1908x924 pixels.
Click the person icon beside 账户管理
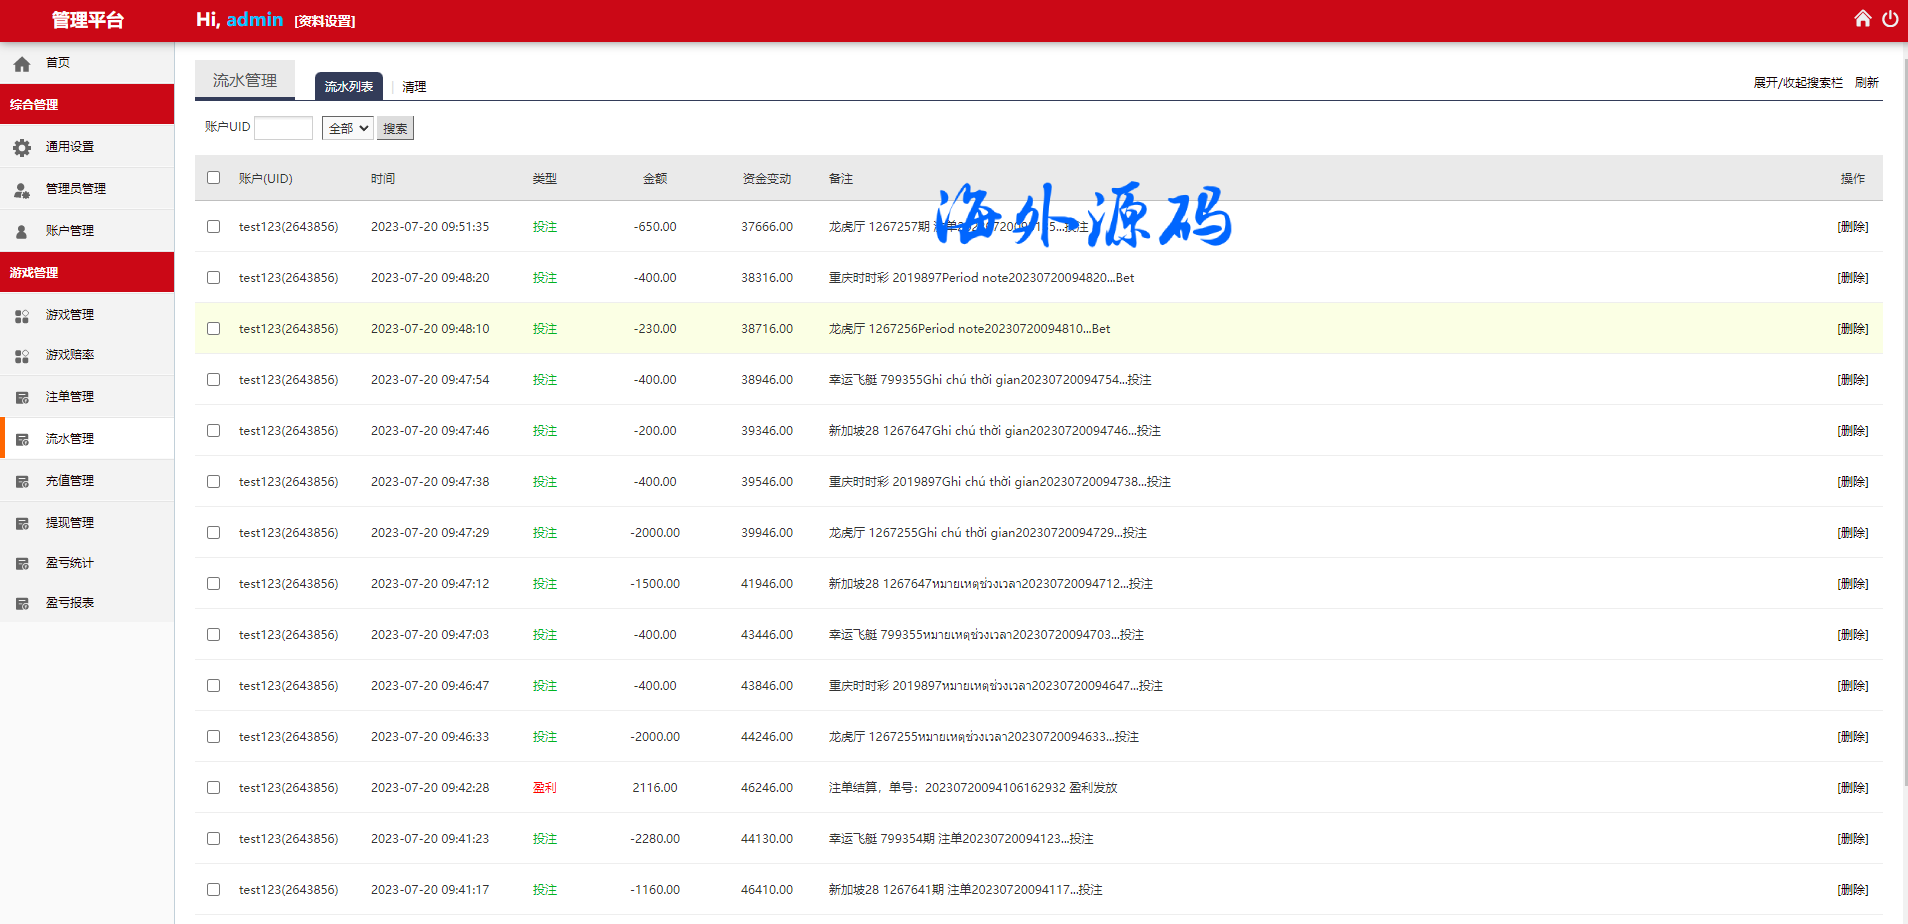[x=22, y=232]
